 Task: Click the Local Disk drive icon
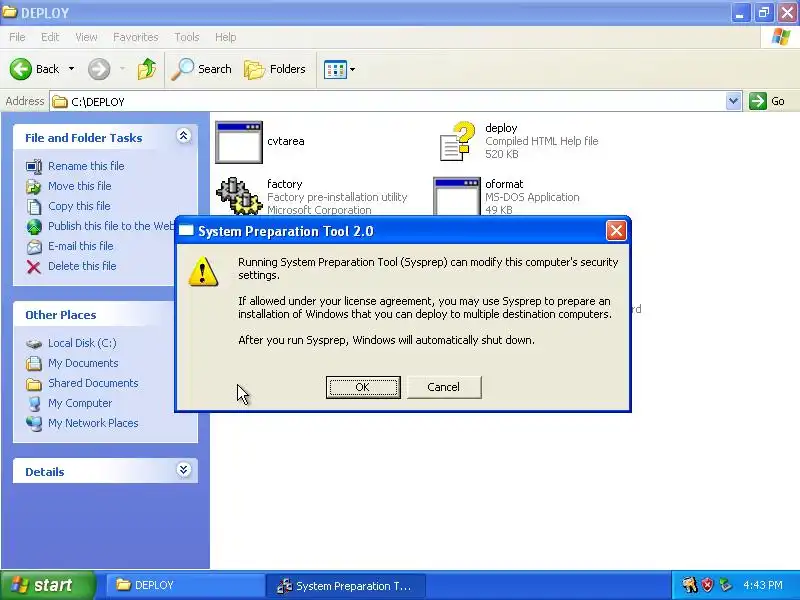click(x=34, y=343)
